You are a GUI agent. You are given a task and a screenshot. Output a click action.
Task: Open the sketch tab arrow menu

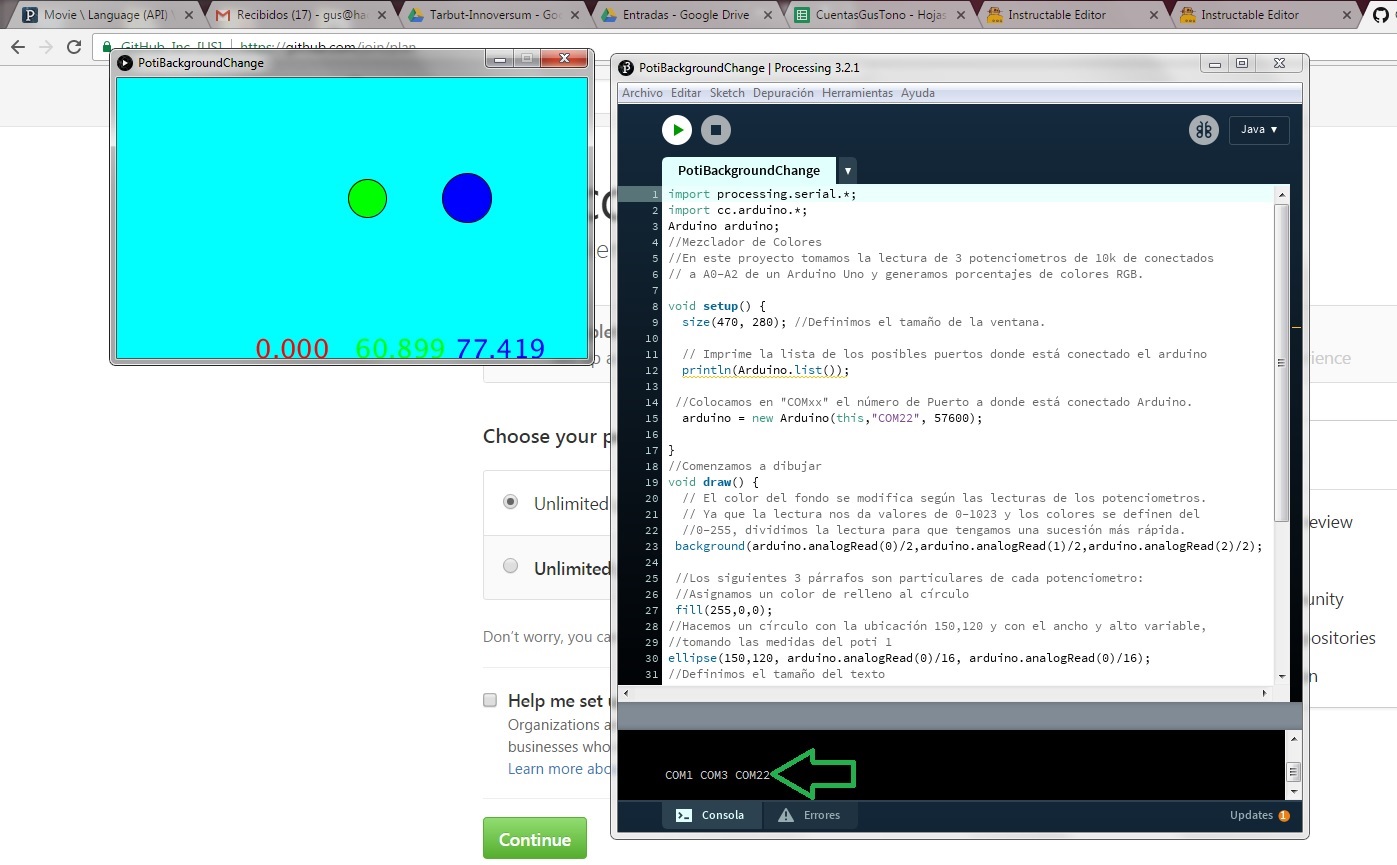tap(848, 171)
